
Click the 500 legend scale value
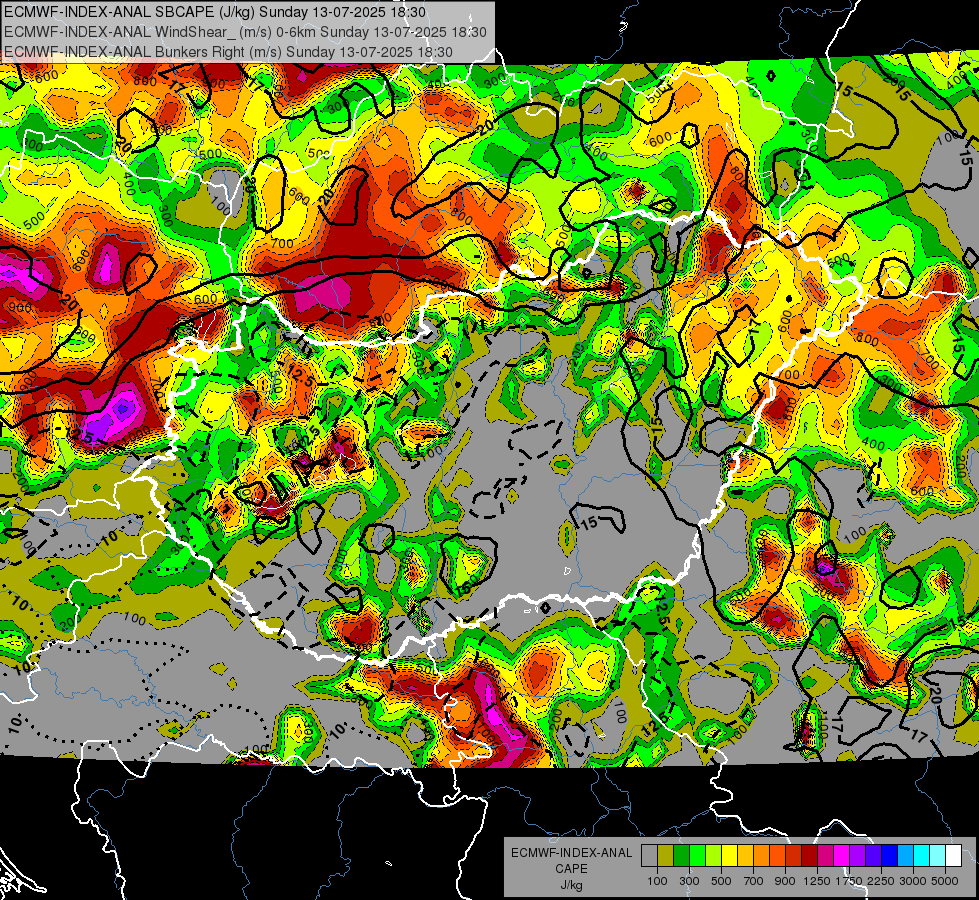[721, 881]
